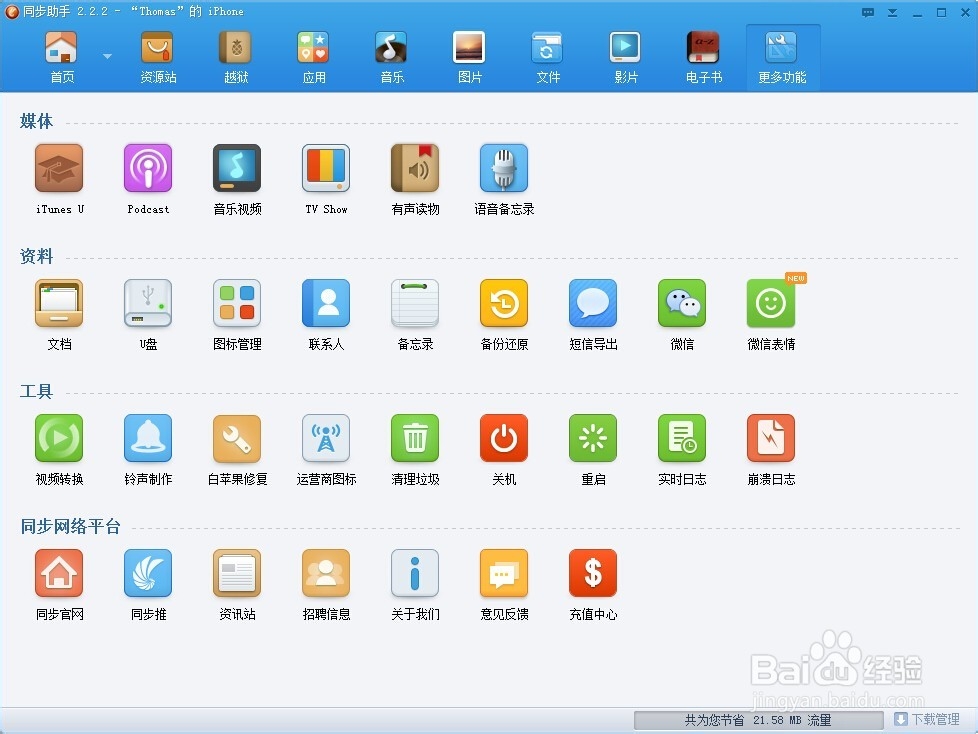Image resolution: width=978 pixels, height=734 pixels.
Task: Expand the dropdown arrow next to 首页
Action: coord(105,57)
